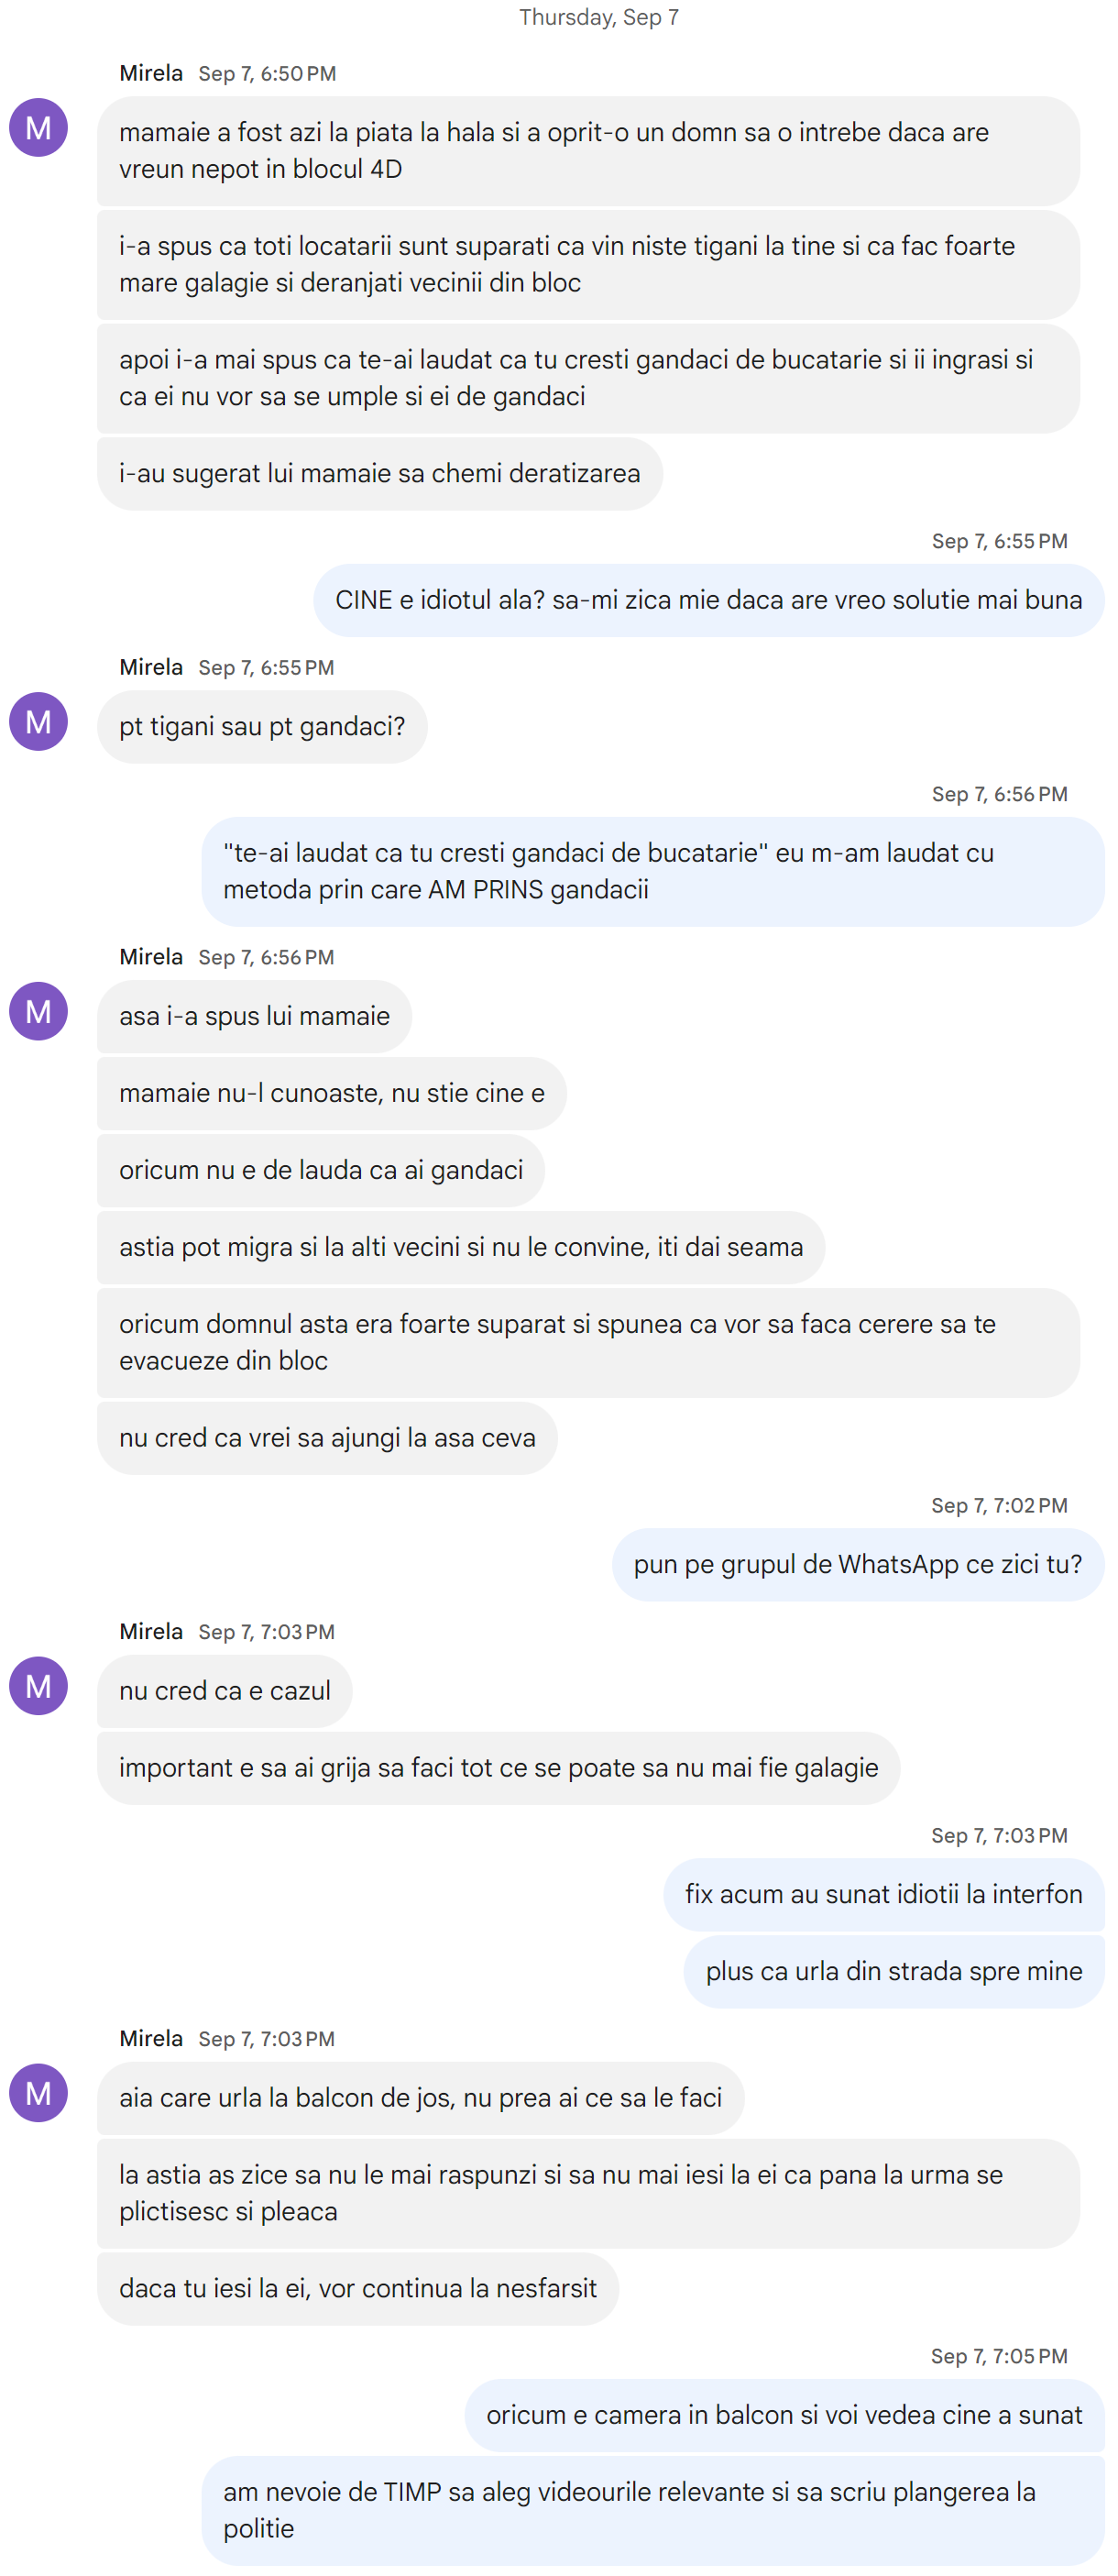
Task: Select the message mentioning blocul 4D
Action: pyautogui.click(x=588, y=151)
